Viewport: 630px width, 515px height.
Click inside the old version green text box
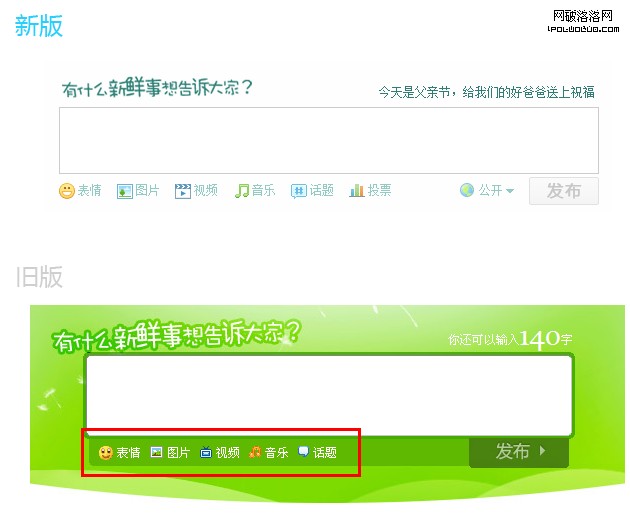point(329,396)
